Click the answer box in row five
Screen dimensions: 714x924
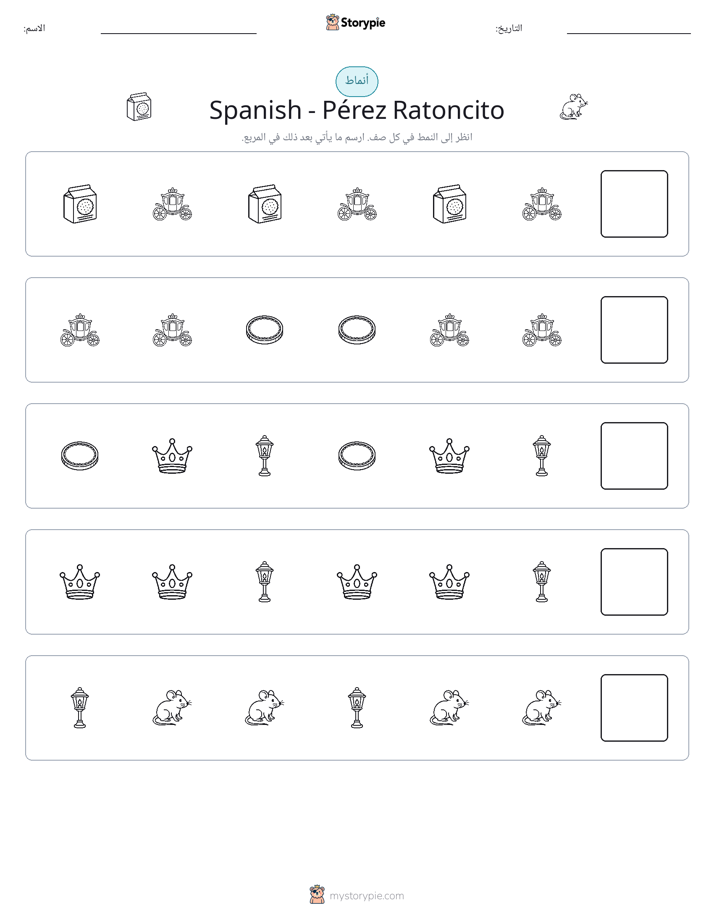pyautogui.click(x=634, y=708)
